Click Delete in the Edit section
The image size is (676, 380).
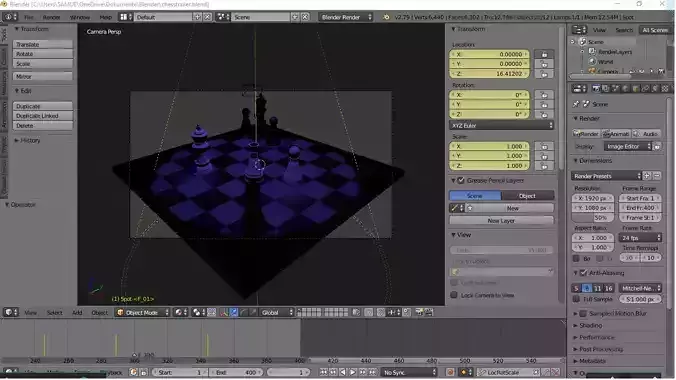43,126
